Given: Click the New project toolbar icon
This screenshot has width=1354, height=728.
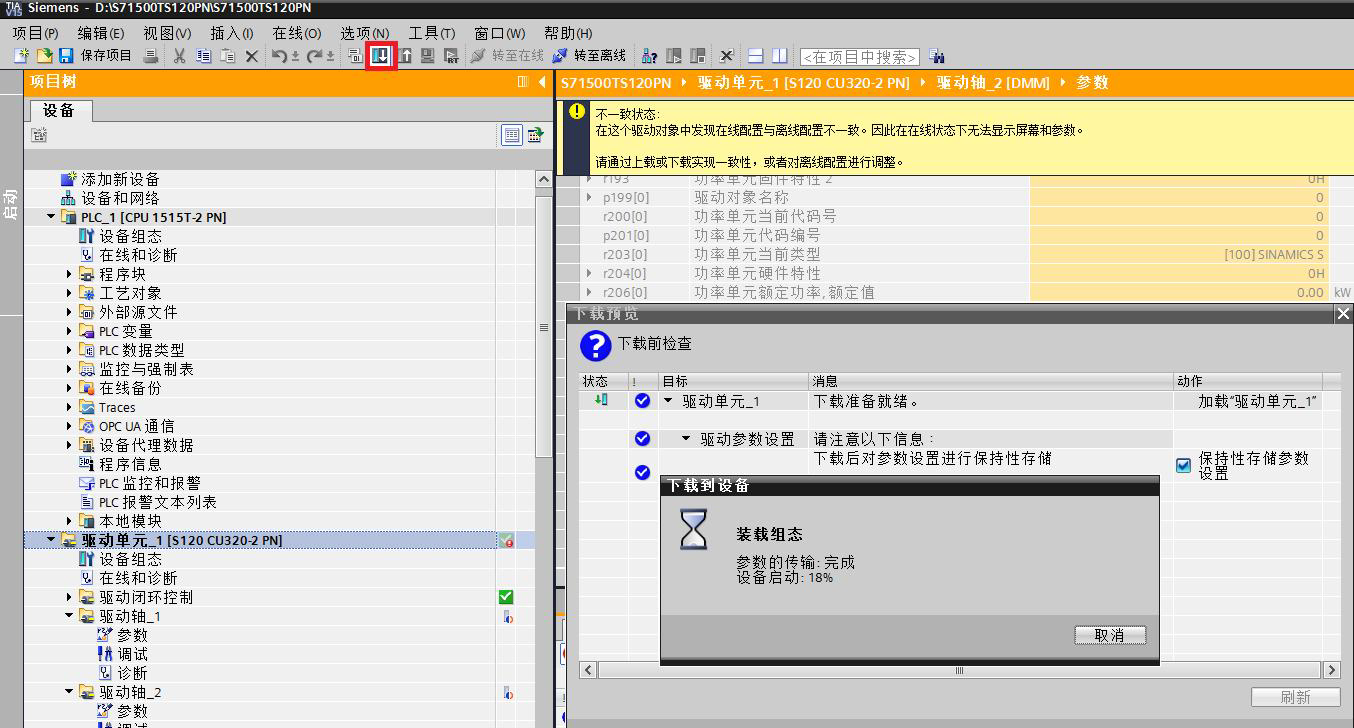Looking at the screenshot, I should click(21, 56).
